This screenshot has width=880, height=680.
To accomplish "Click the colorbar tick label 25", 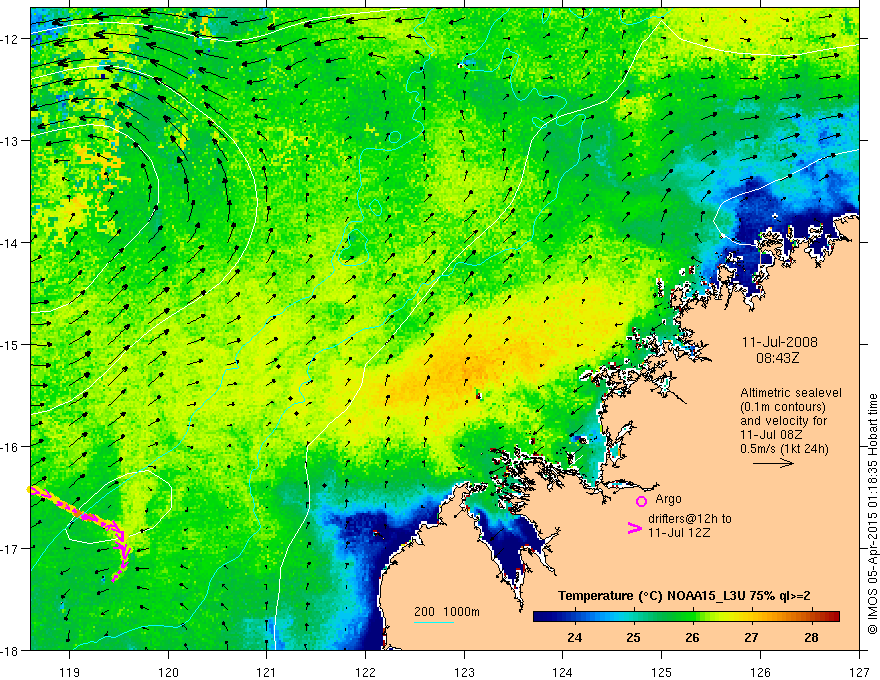I will (x=633, y=637).
